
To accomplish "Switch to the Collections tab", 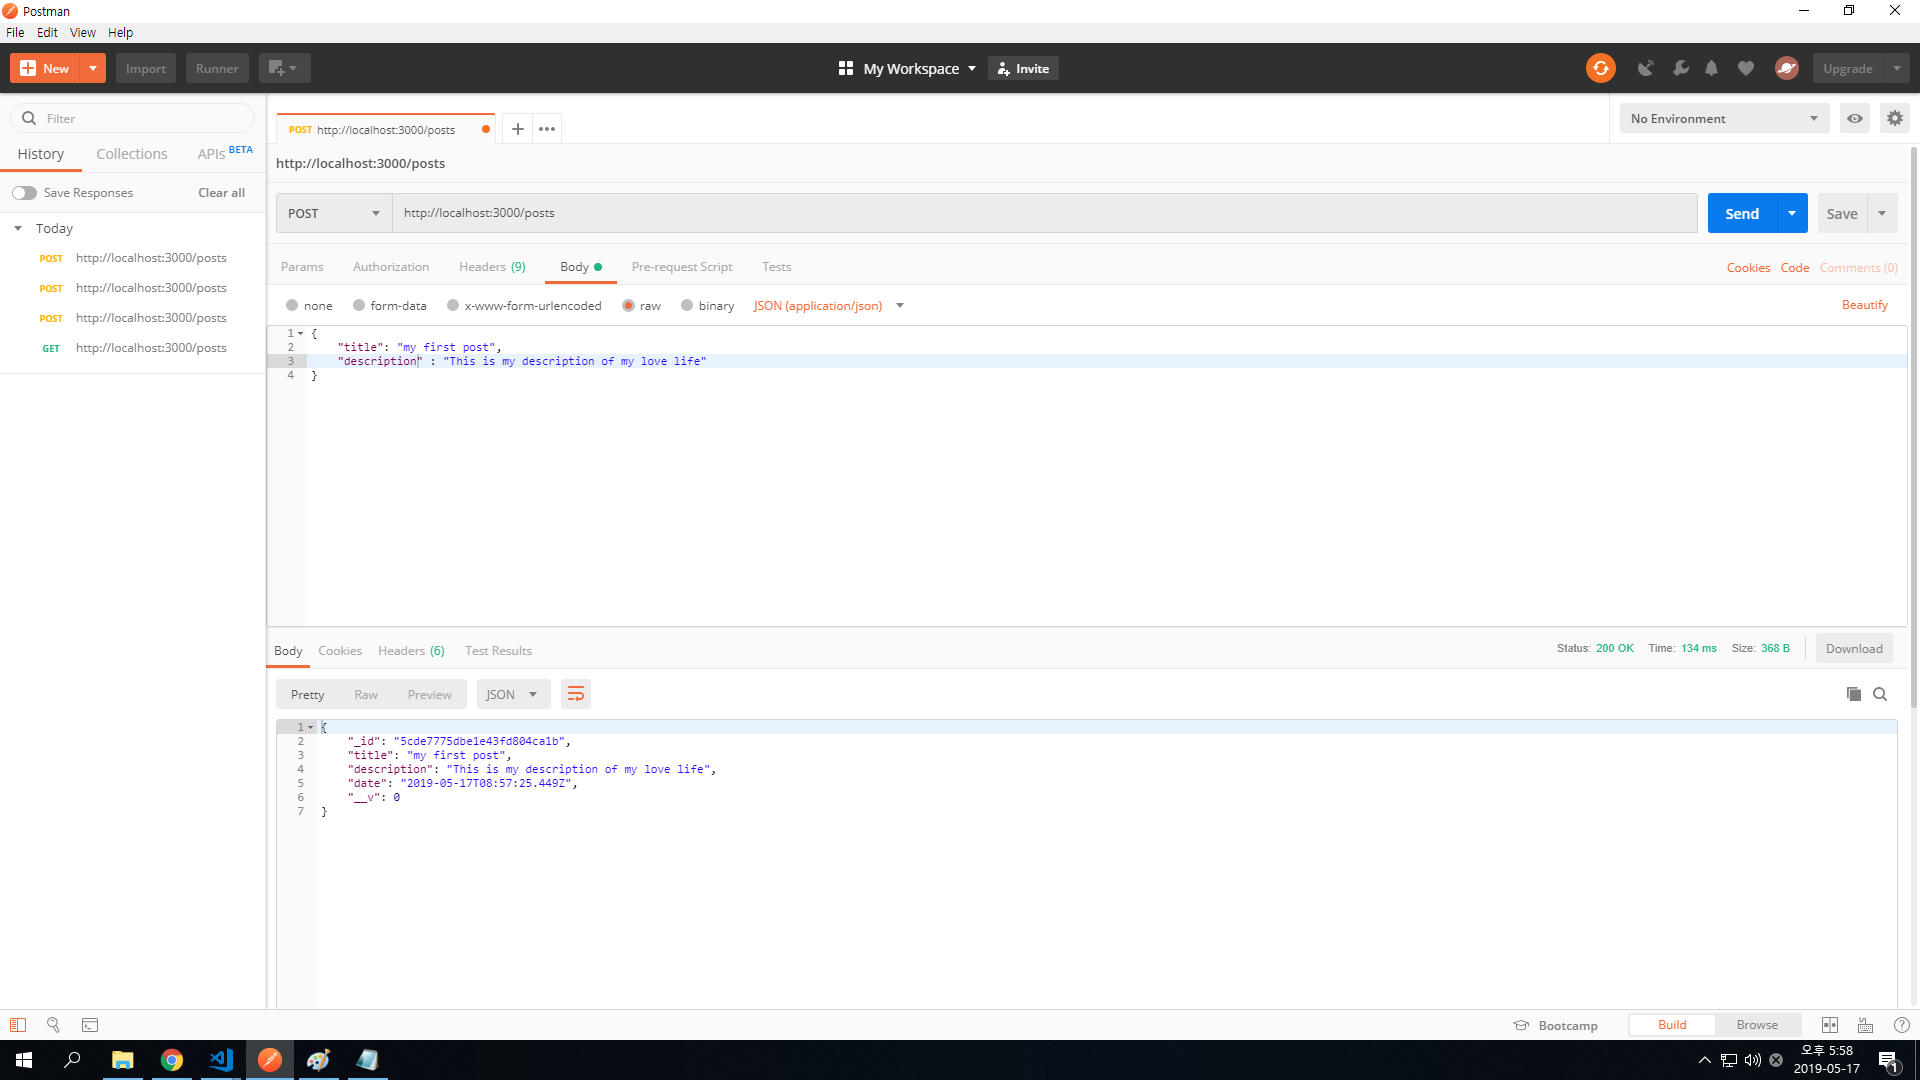I will [x=132, y=153].
